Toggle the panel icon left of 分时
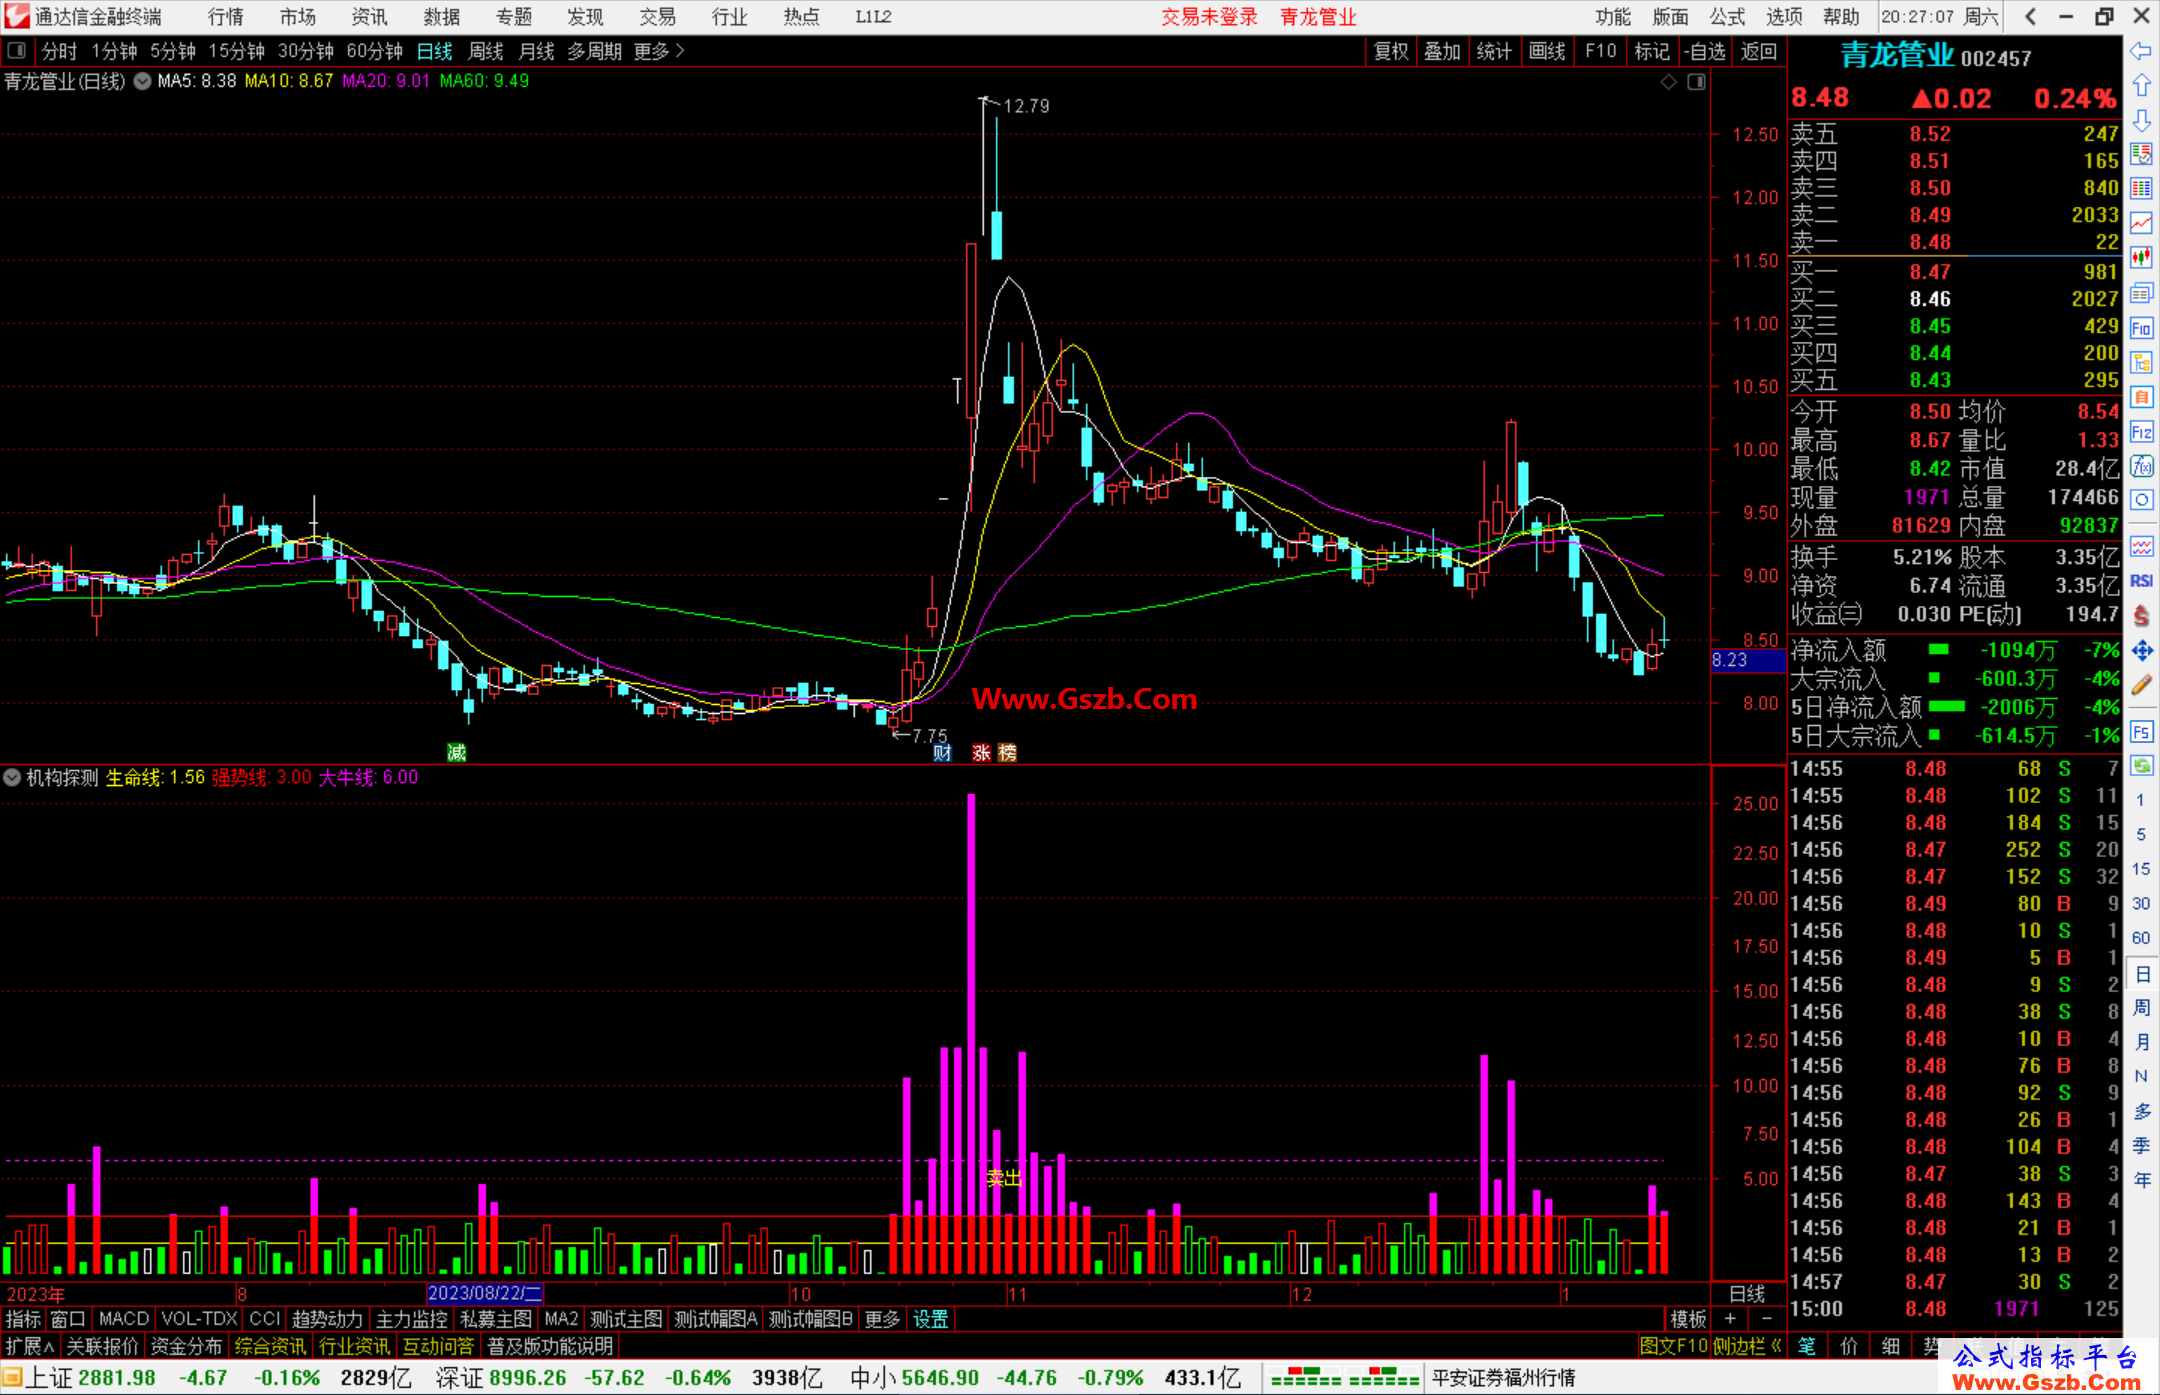 17,50
